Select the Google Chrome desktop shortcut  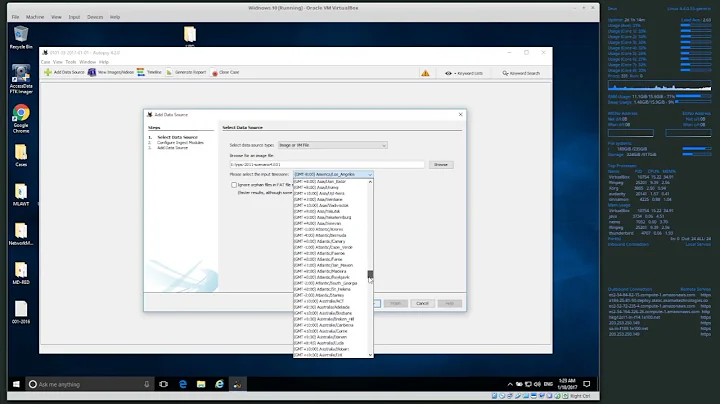tap(21, 118)
